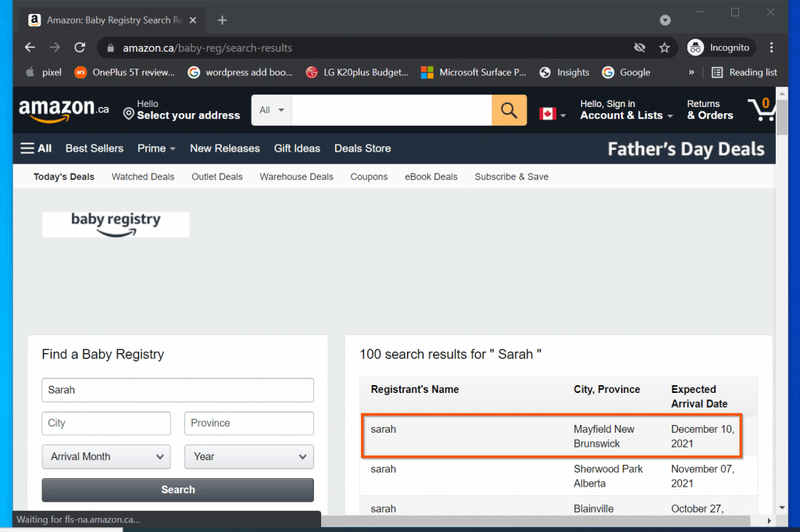Viewport: 800px width, 532px height.
Task: Click Select your address location
Action: 182,110
